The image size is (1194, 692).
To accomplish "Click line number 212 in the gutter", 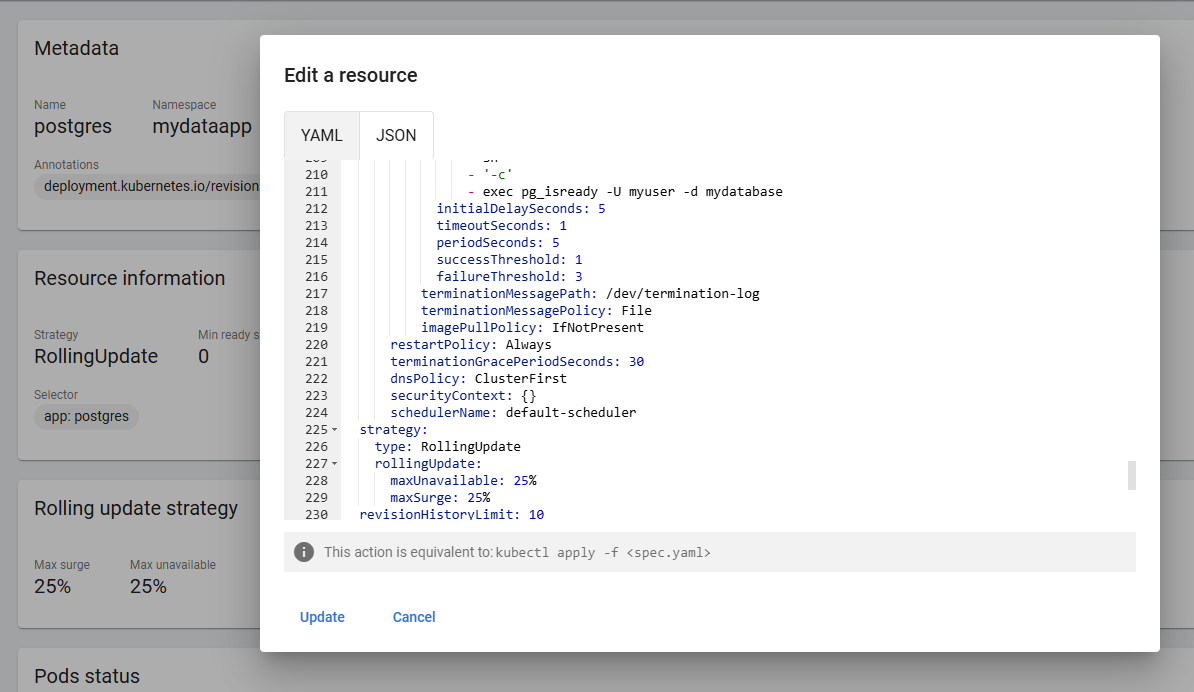I will pos(316,209).
